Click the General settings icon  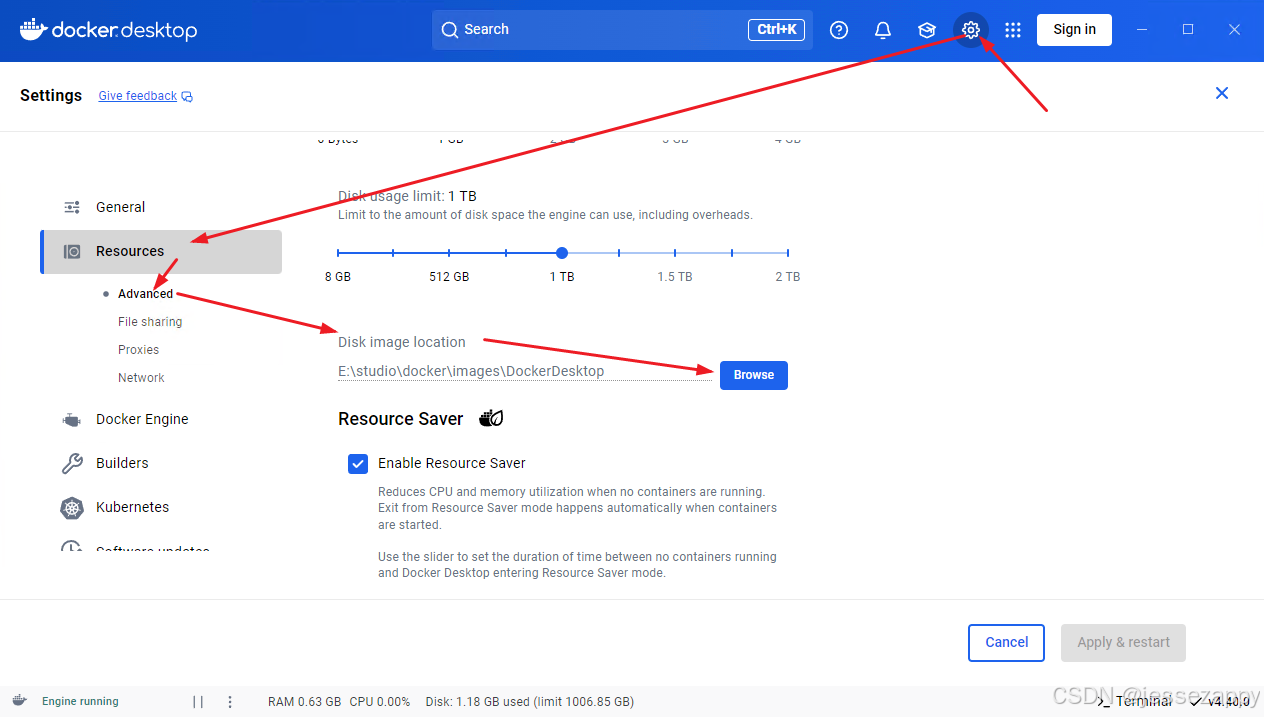[x=72, y=207]
